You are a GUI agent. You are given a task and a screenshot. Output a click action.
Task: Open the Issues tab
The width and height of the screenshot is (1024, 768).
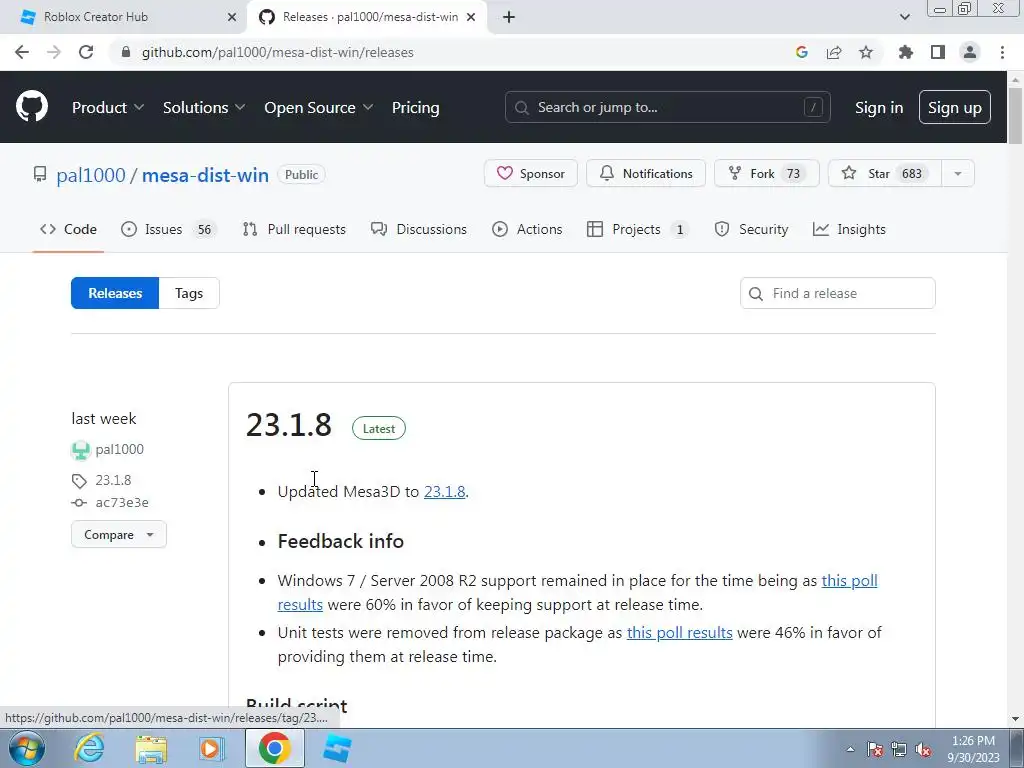click(x=168, y=229)
